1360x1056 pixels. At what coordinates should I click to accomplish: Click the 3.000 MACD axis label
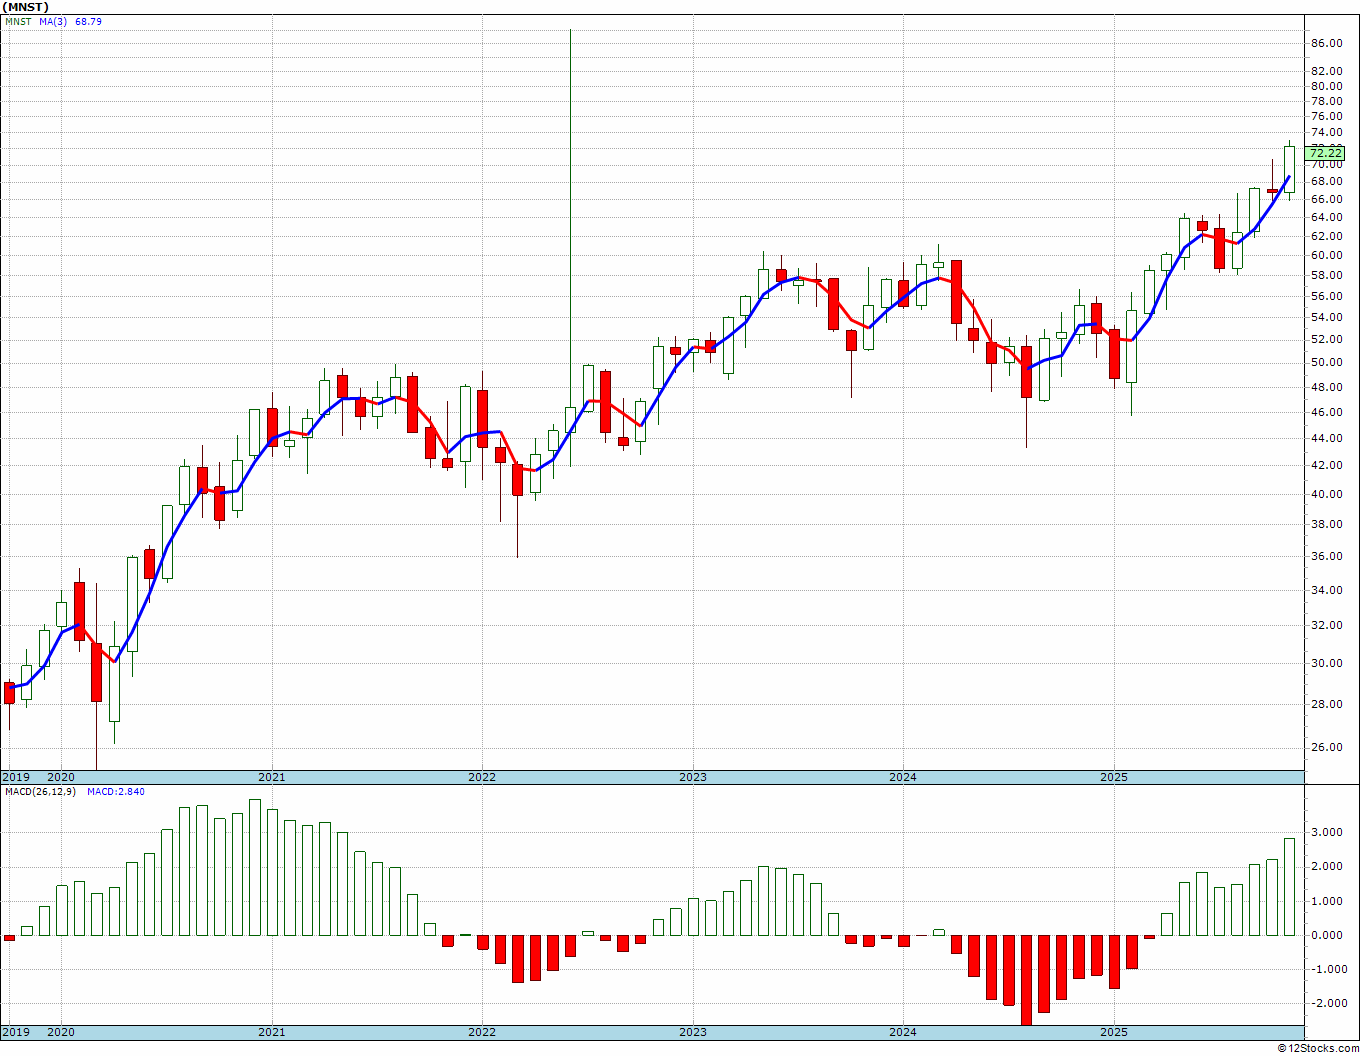[x=1328, y=832]
